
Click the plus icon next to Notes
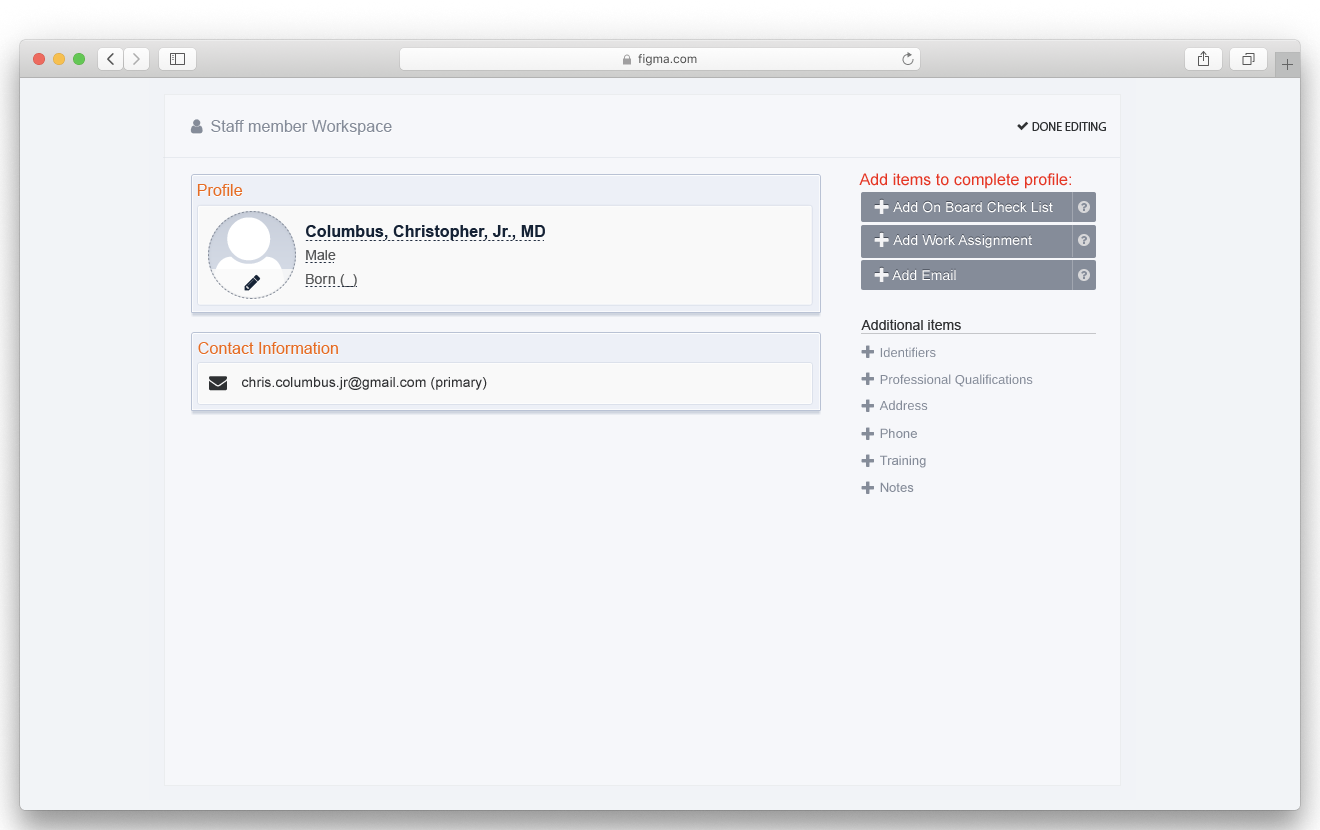point(868,488)
